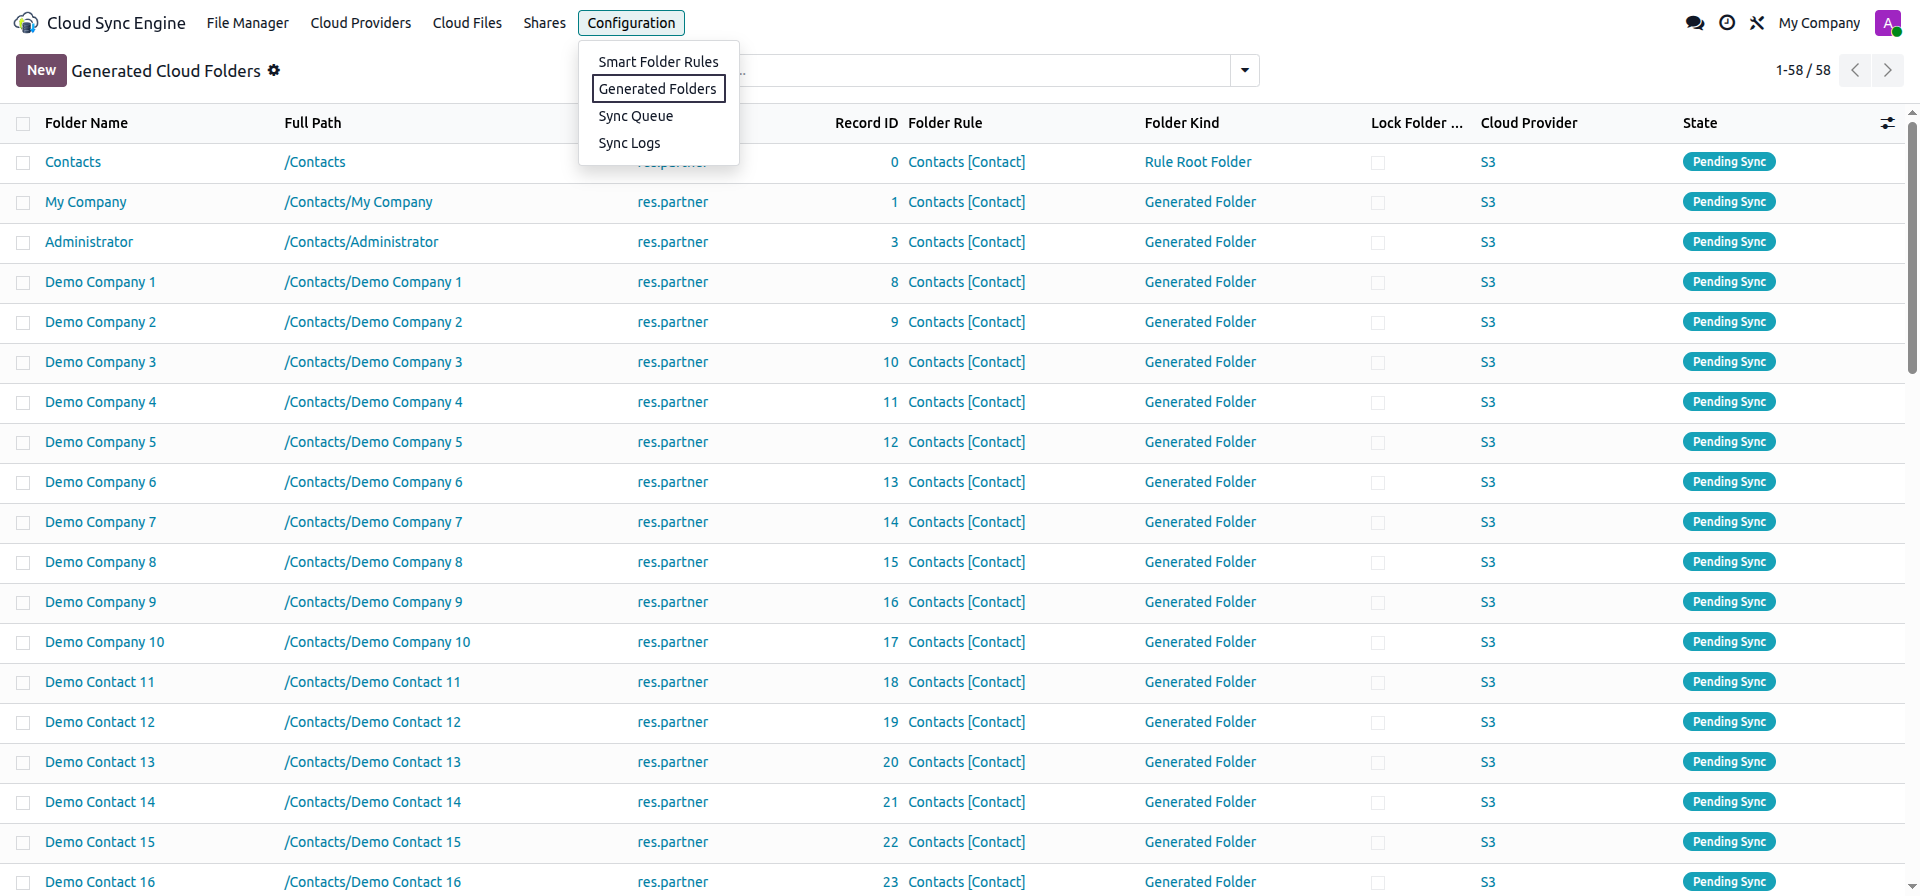Select the Administrator row checkbox
Image resolution: width=1920 pixels, height=896 pixels.
[23, 243]
